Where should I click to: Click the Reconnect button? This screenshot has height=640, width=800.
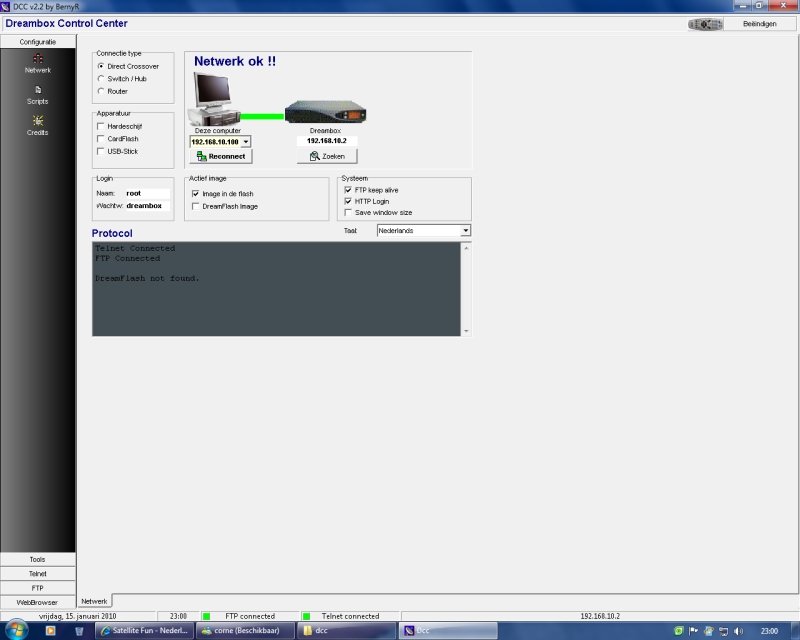point(221,156)
